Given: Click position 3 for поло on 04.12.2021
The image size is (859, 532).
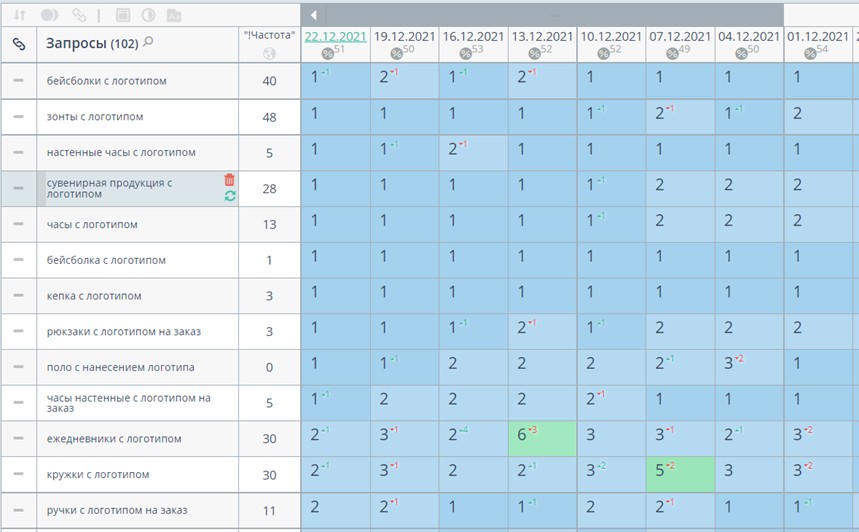Looking at the screenshot, I should click(x=749, y=367).
